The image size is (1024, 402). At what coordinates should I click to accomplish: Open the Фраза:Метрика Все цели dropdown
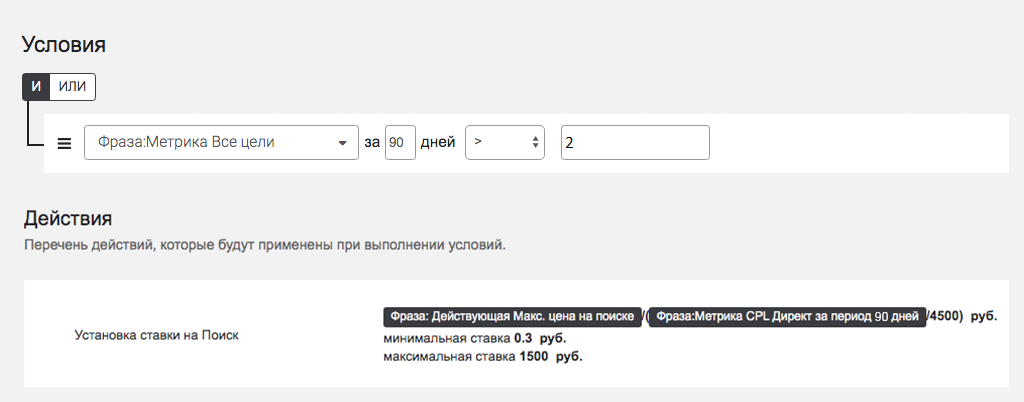pyautogui.click(x=221, y=142)
